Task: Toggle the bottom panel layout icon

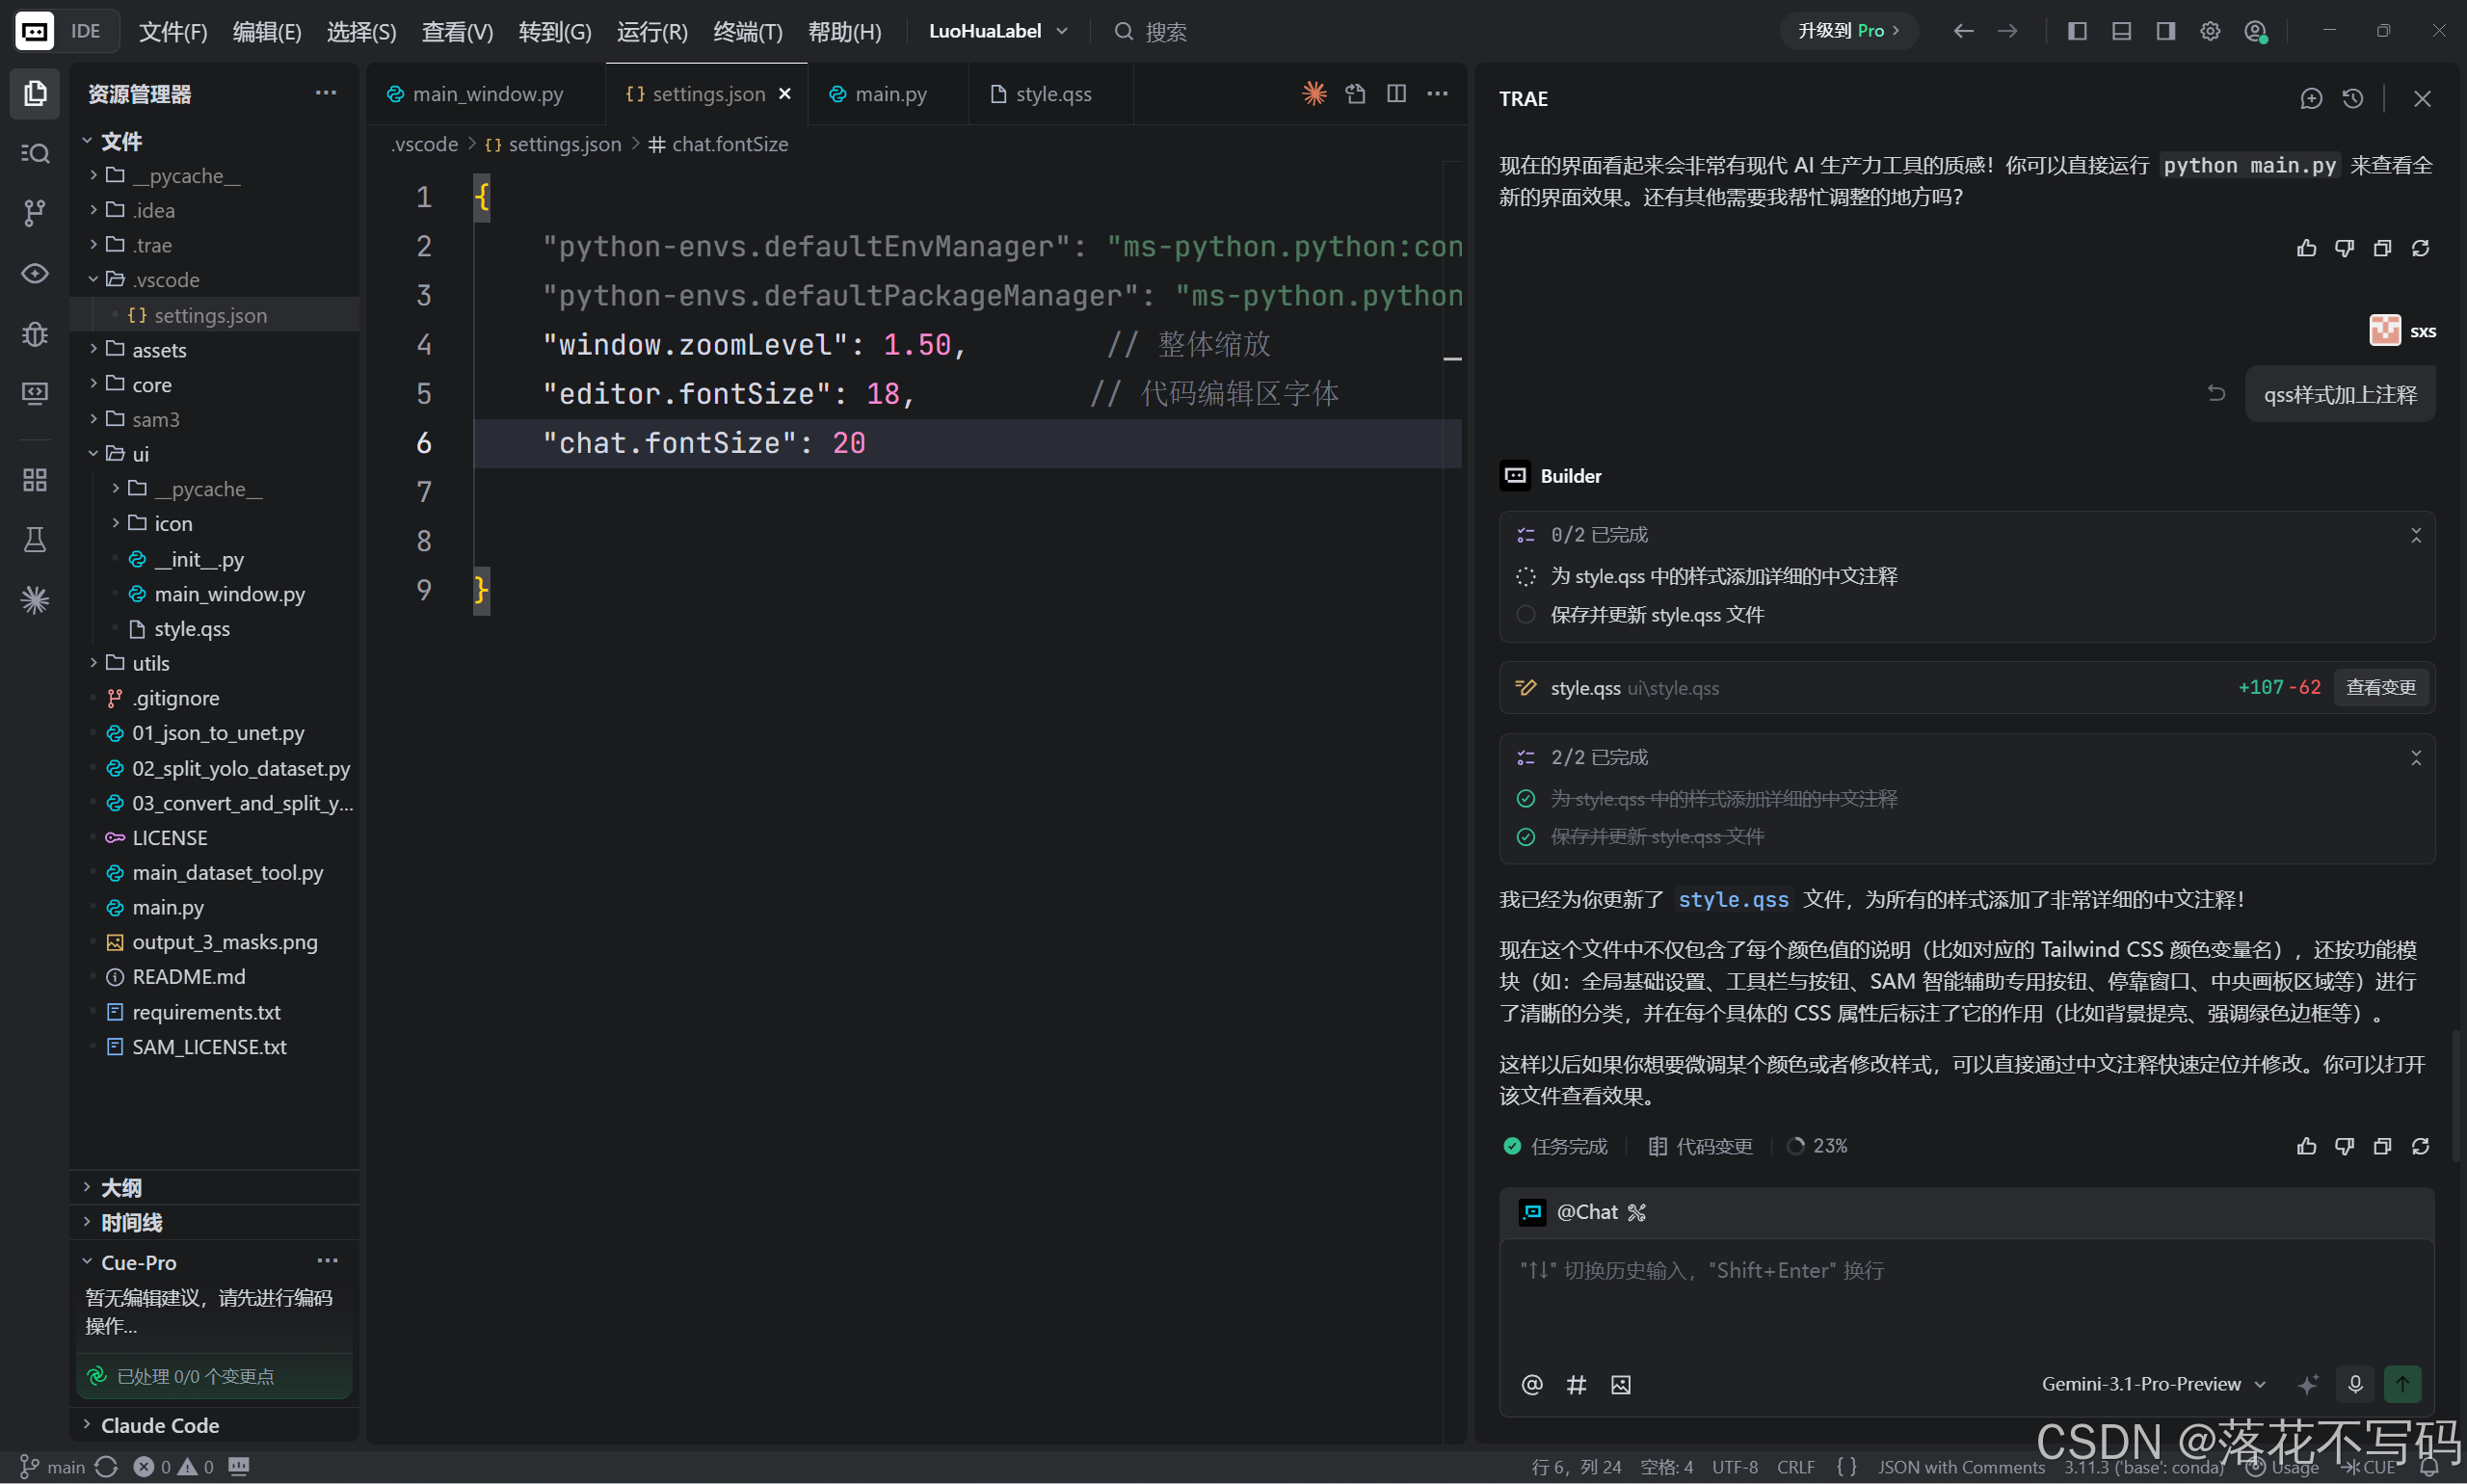Action: point(2121,31)
